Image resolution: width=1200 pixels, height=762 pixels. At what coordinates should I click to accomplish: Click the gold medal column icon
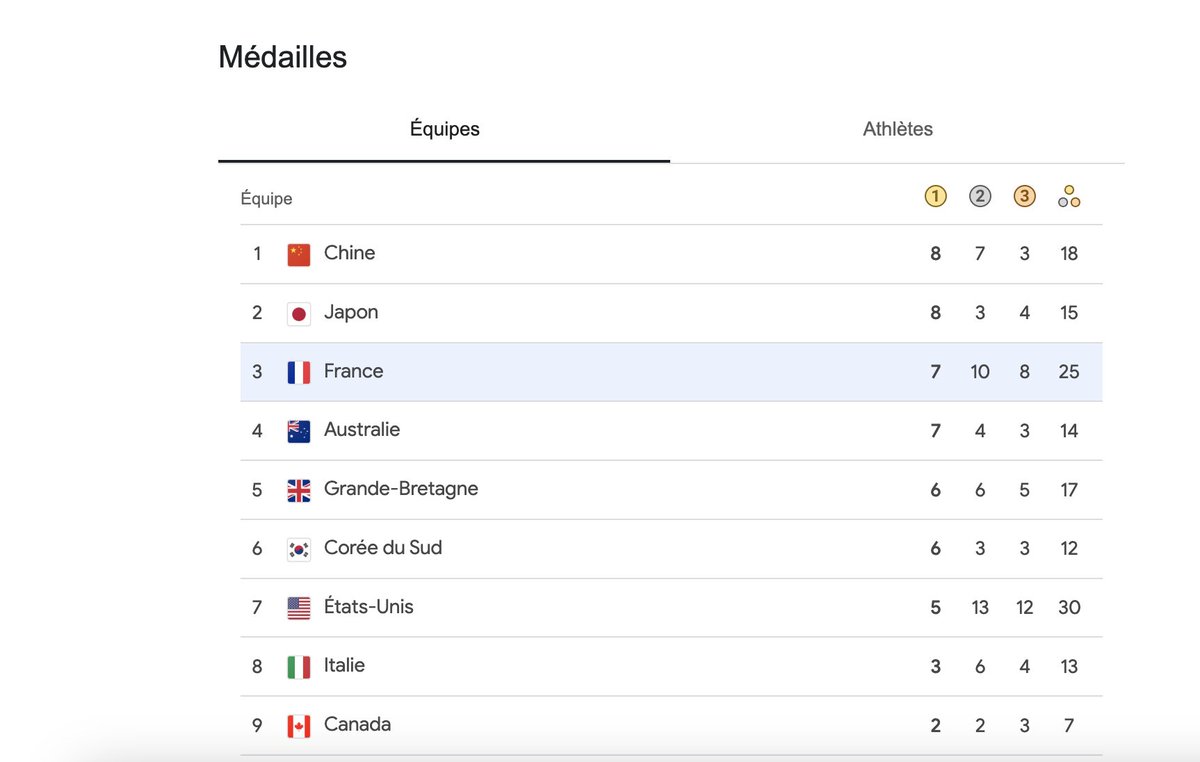(x=935, y=196)
